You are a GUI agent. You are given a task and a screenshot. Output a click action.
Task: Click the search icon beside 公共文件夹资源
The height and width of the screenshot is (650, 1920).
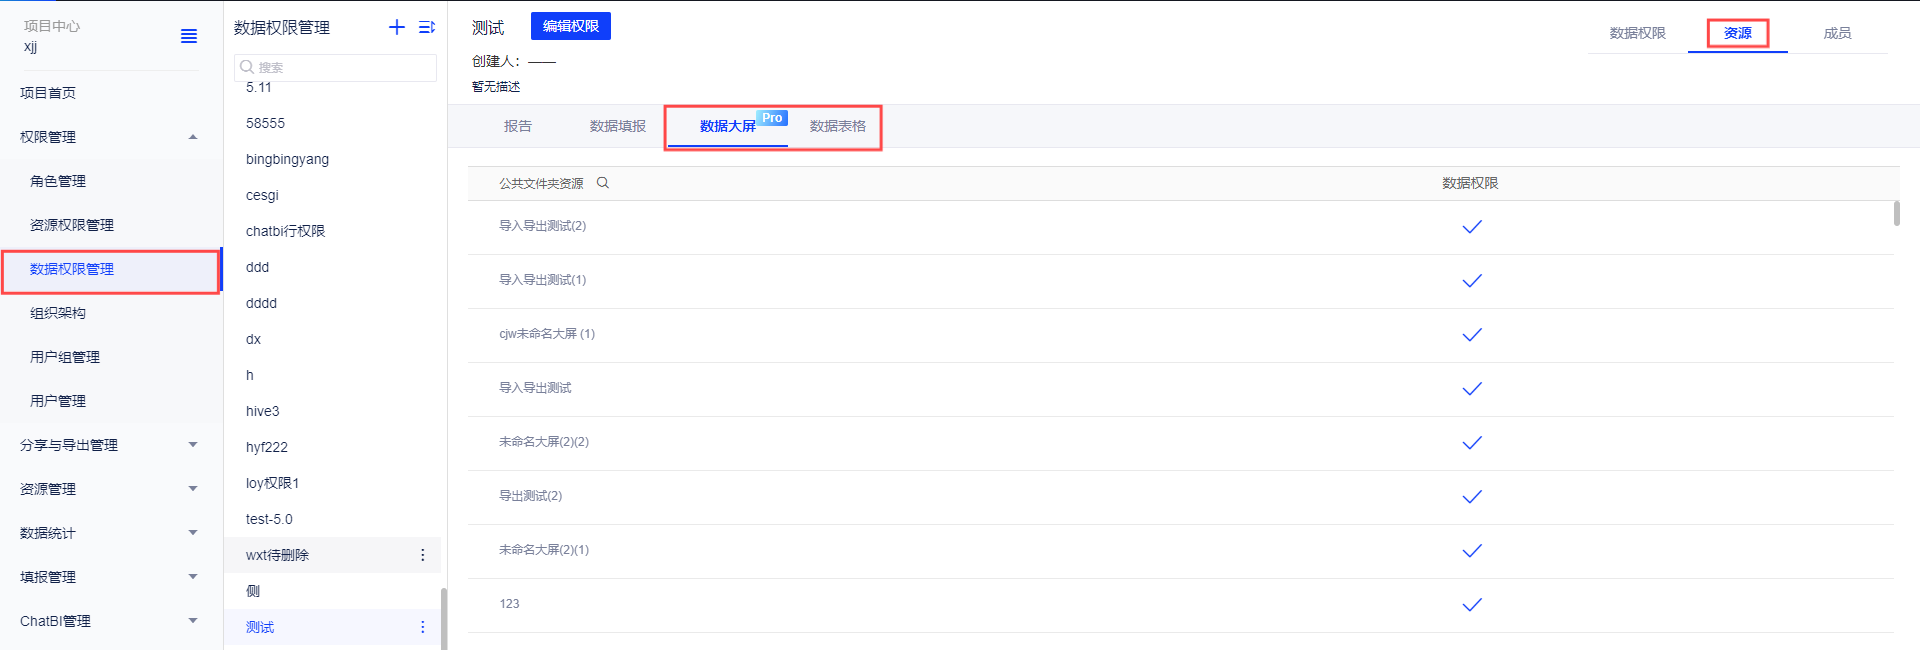pyautogui.click(x=603, y=183)
